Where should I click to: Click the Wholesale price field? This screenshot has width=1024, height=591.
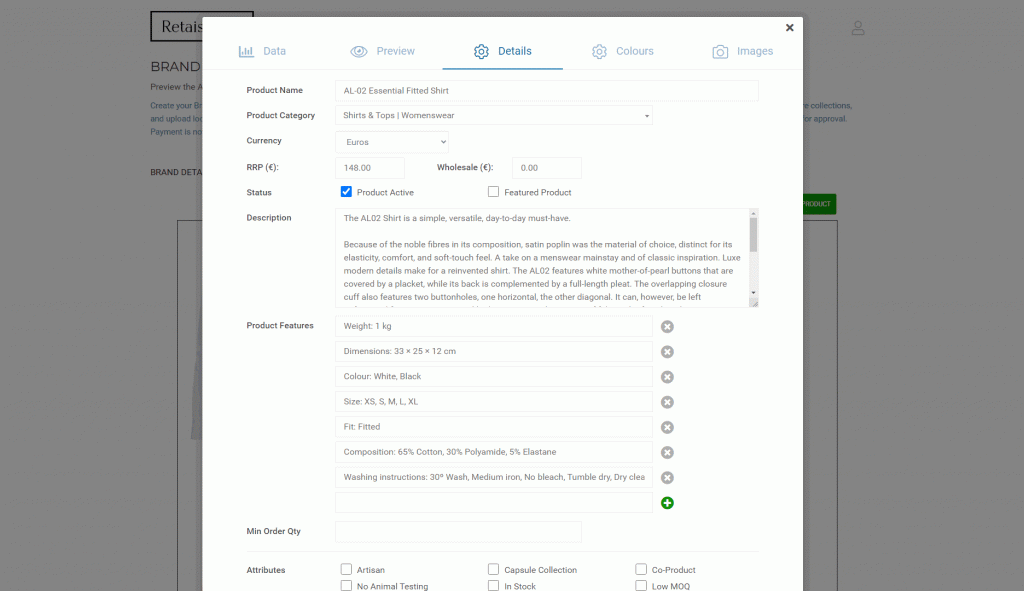coord(547,168)
